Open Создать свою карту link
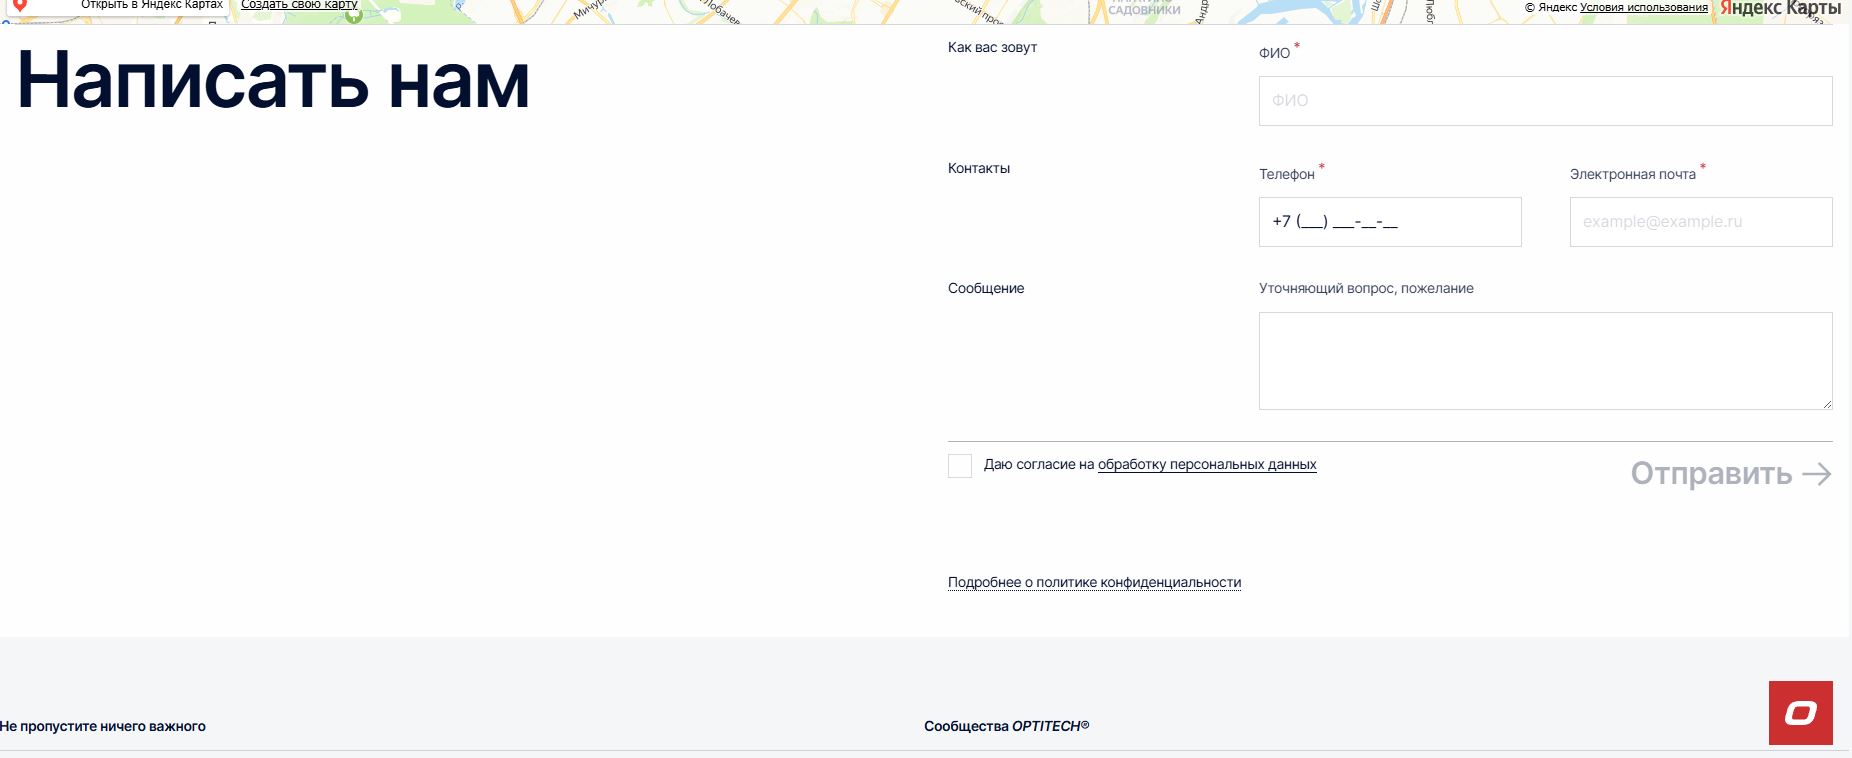The height and width of the screenshot is (758, 1852). point(299,5)
